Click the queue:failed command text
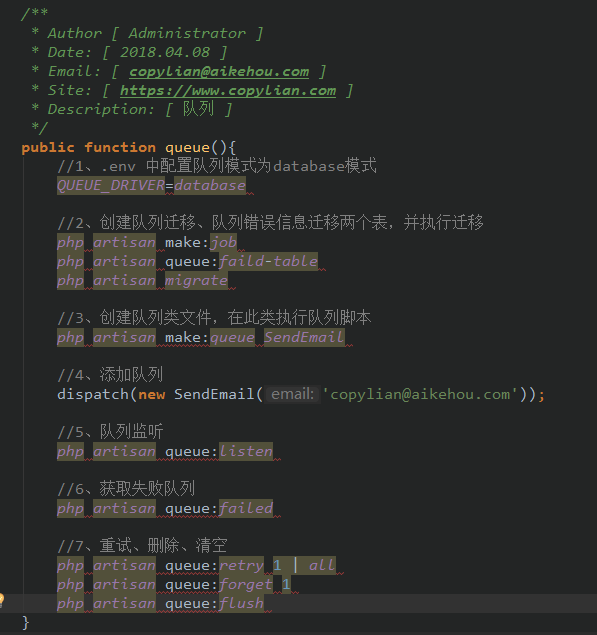This screenshot has width=597, height=635. pyautogui.click(x=219, y=509)
